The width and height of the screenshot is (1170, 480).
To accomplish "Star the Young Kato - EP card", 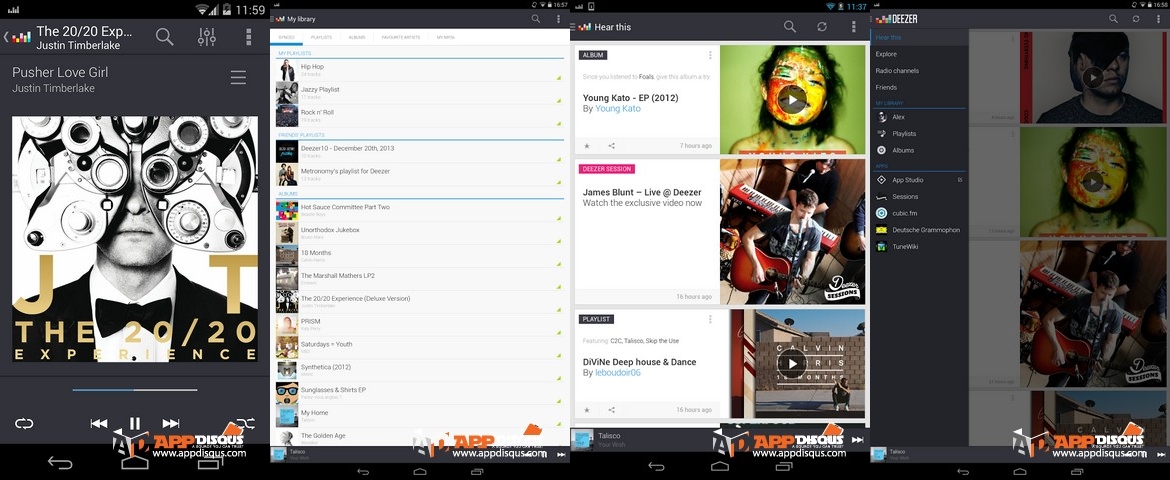I will (x=587, y=146).
